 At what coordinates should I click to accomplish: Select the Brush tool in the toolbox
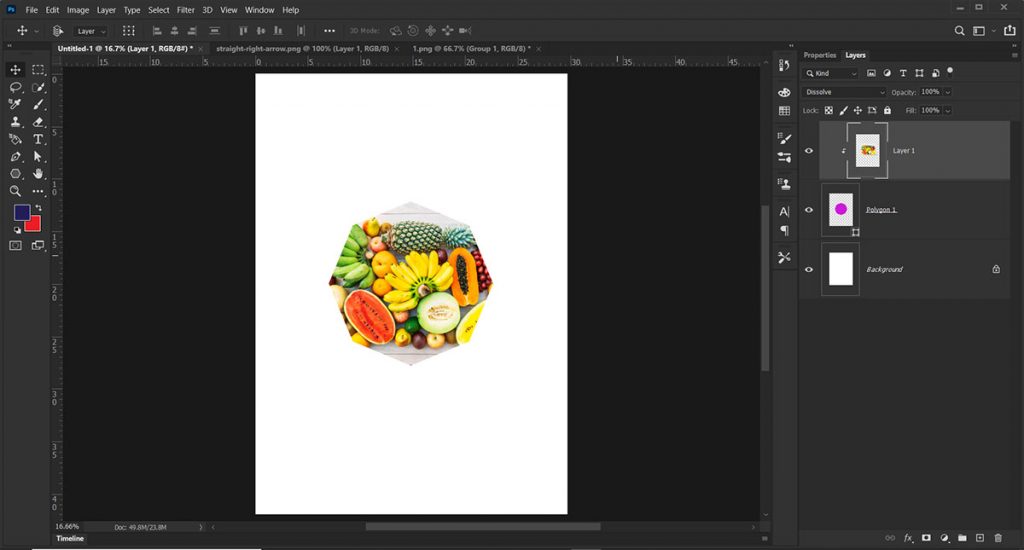38,105
